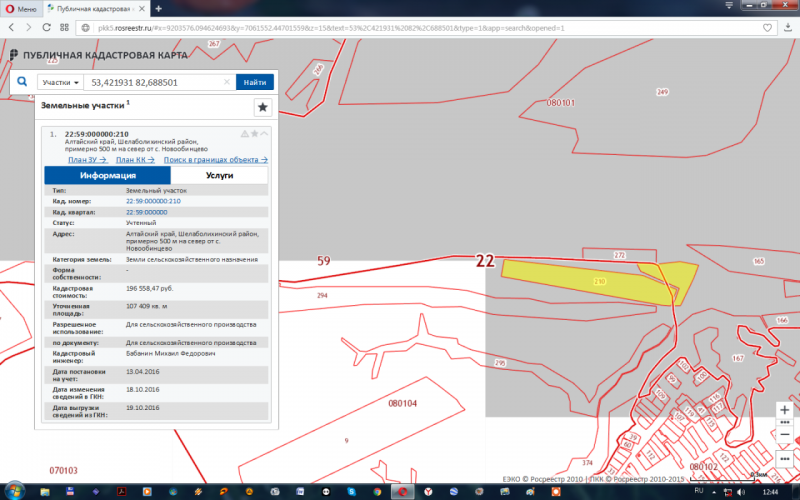800x500 pixels.
Task: Close the Публичная кадастровая browser tab
Action: (x=142, y=9)
